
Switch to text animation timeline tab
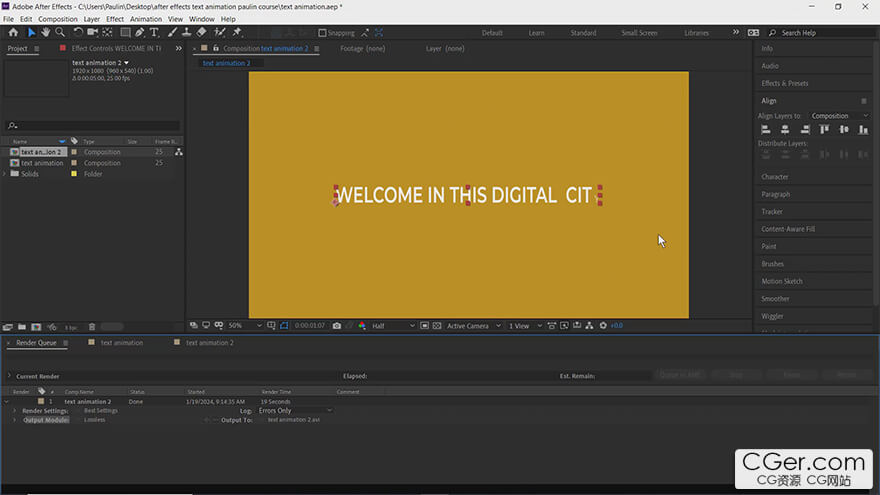(x=121, y=343)
